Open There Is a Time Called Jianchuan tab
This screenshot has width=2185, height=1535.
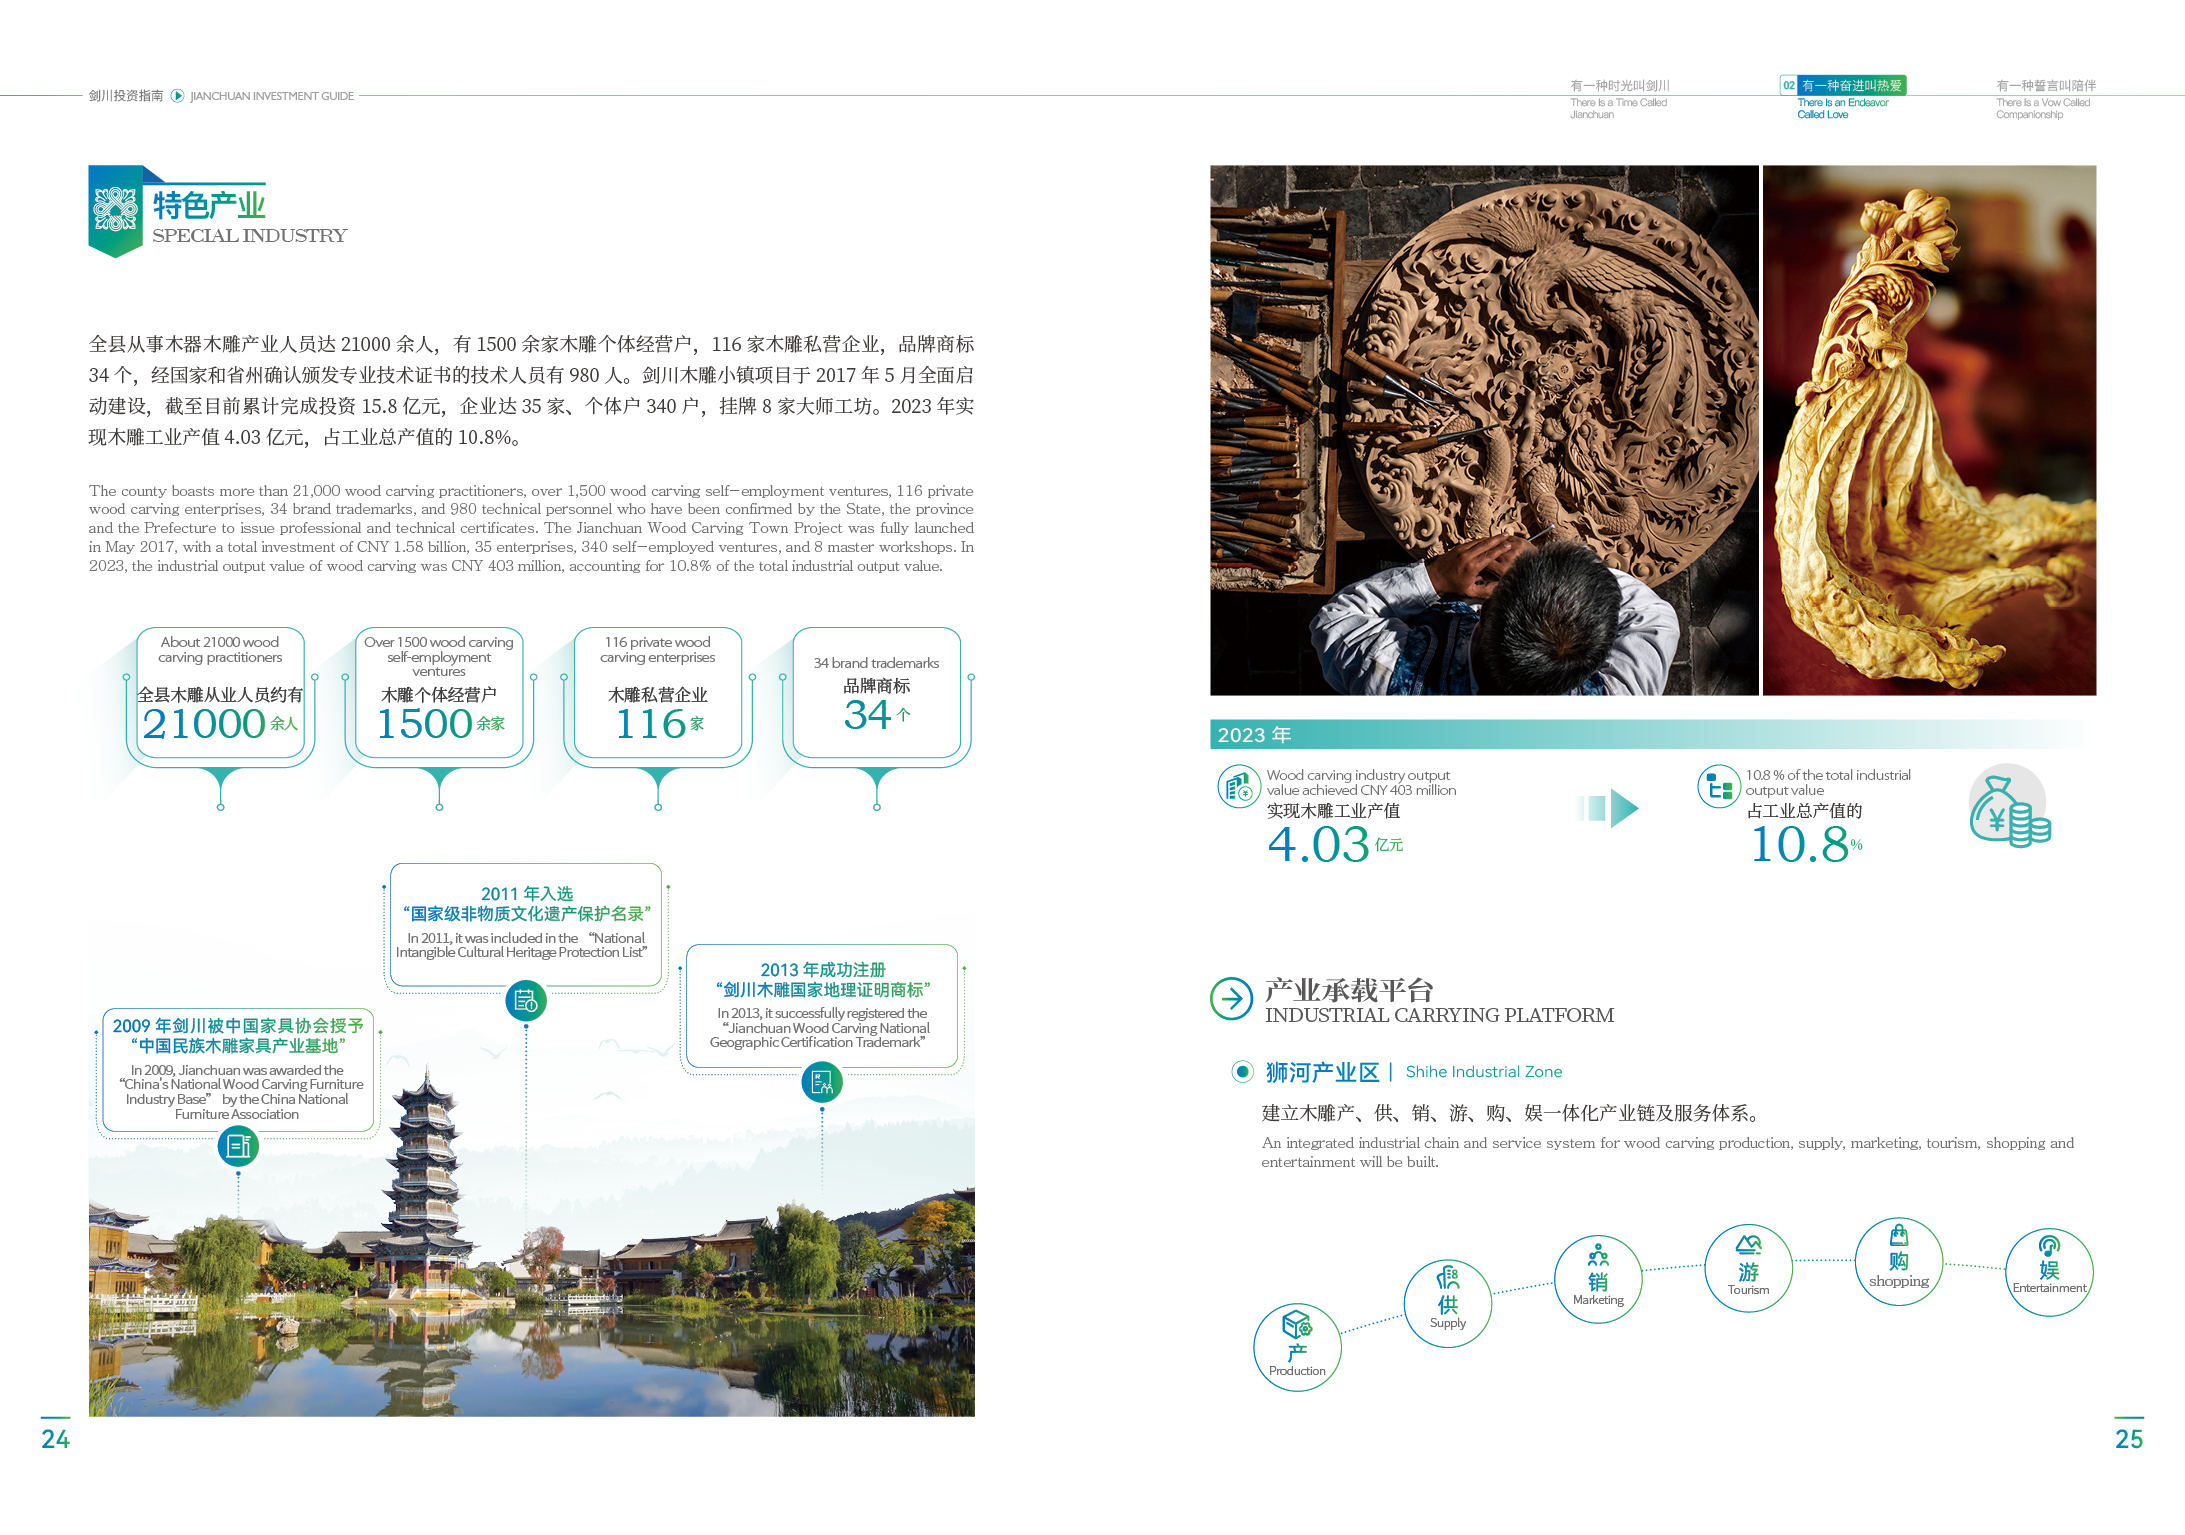1619,99
